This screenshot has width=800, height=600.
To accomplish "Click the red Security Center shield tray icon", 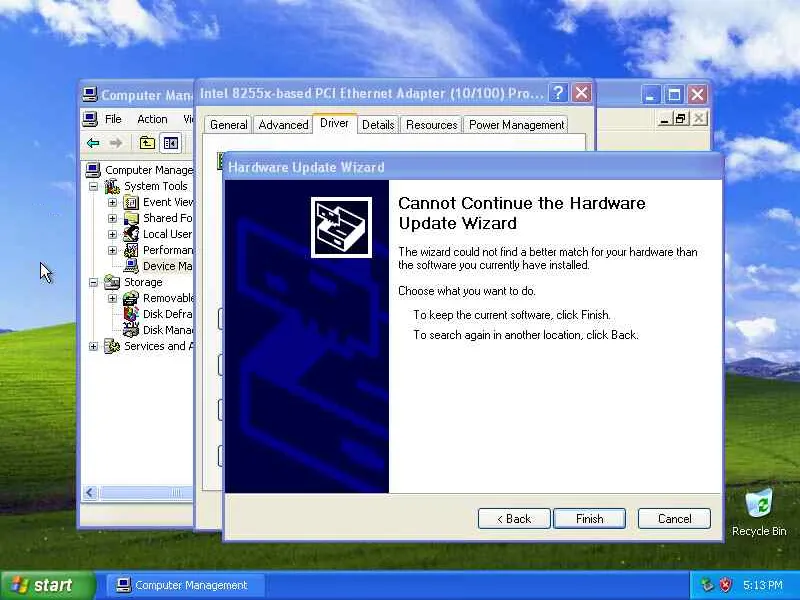I will pyautogui.click(x=726, y=585).
